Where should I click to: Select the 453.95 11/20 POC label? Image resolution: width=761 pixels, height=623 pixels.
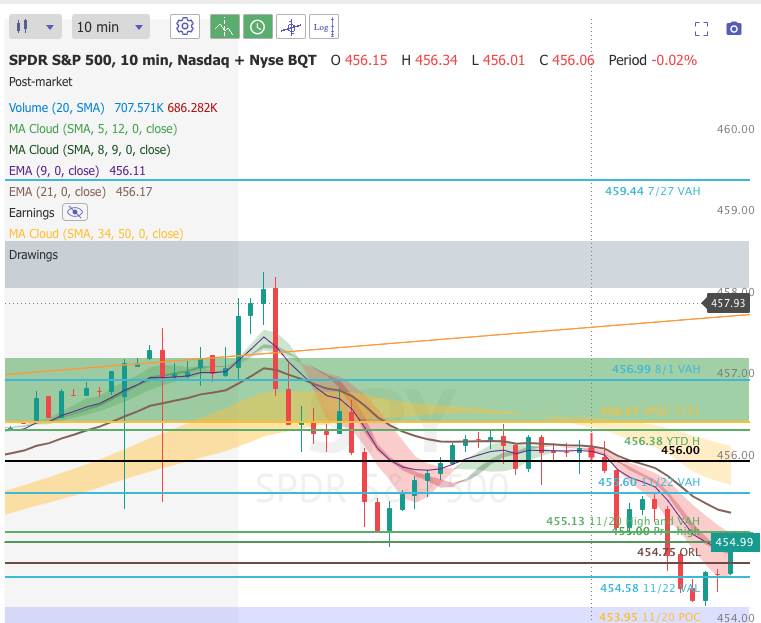coord(649,617)
